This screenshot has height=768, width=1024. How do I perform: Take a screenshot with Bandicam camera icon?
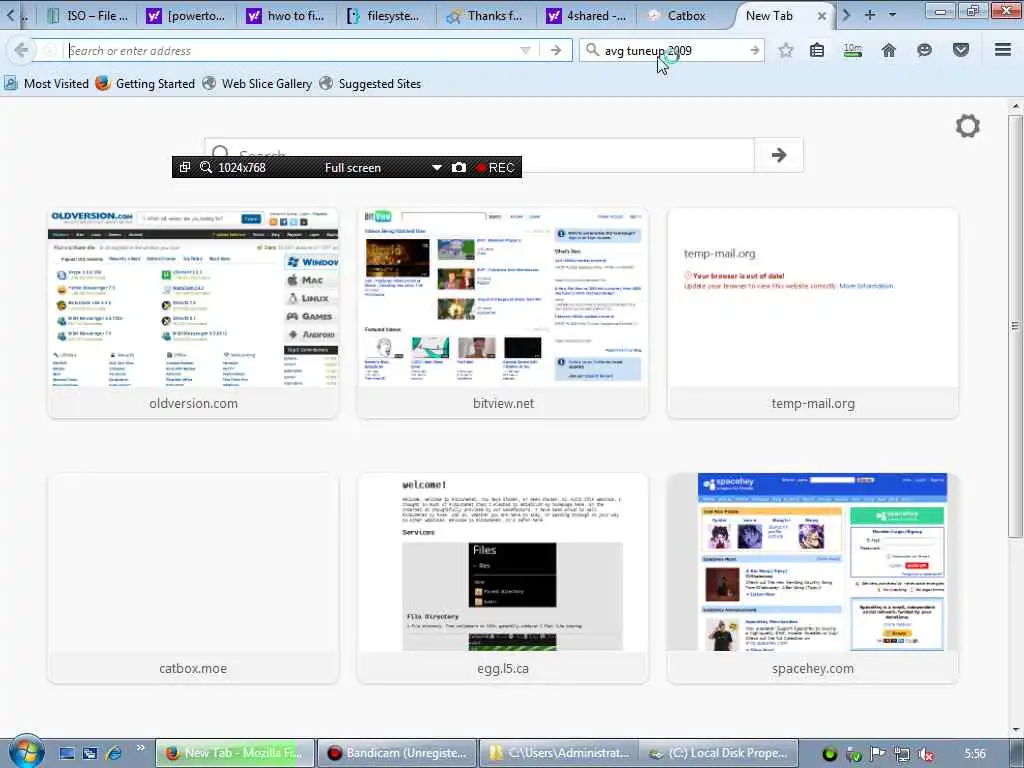459,167
